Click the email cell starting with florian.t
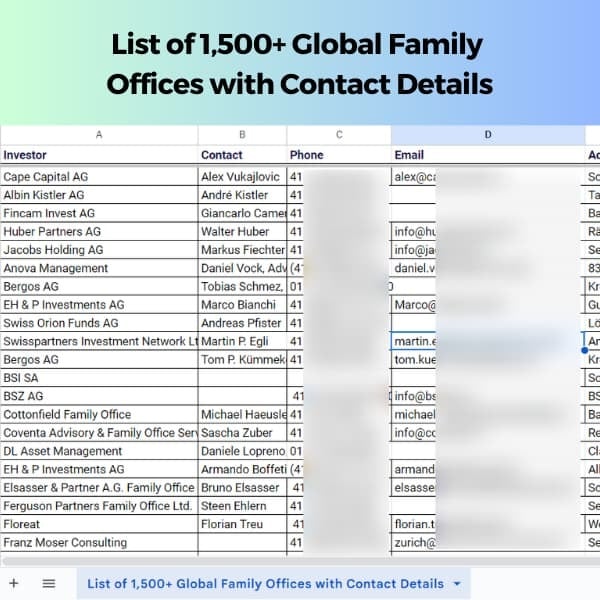The width and height of the screenshot is (600, 600). click(x=488, y=524)
